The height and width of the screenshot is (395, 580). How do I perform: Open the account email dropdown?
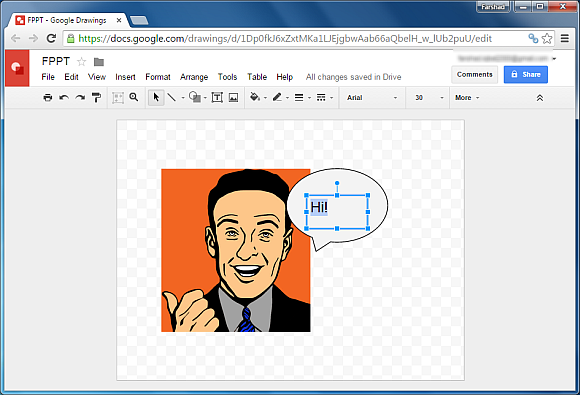pyautogui.click(x=554, y=59)
